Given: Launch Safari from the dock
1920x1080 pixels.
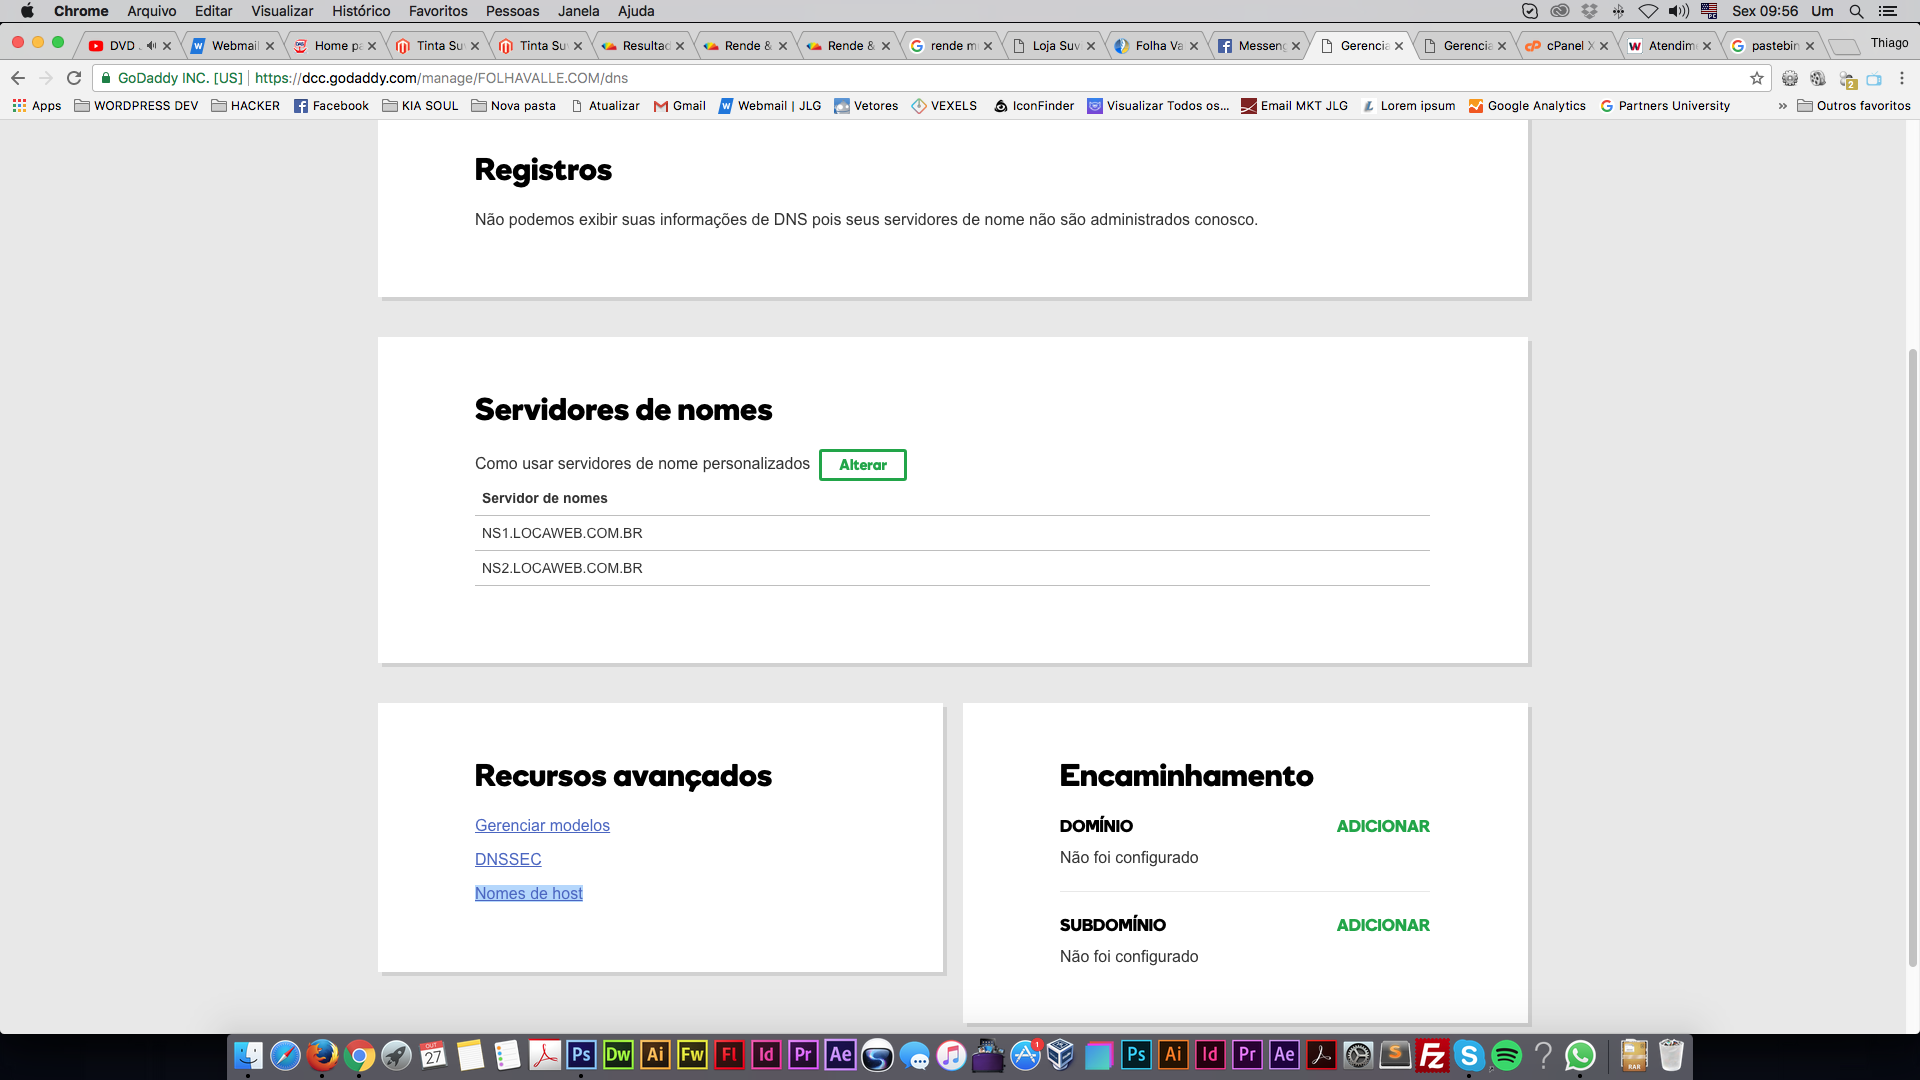Looking at the screenshot, I should [x=285, y=1055].
